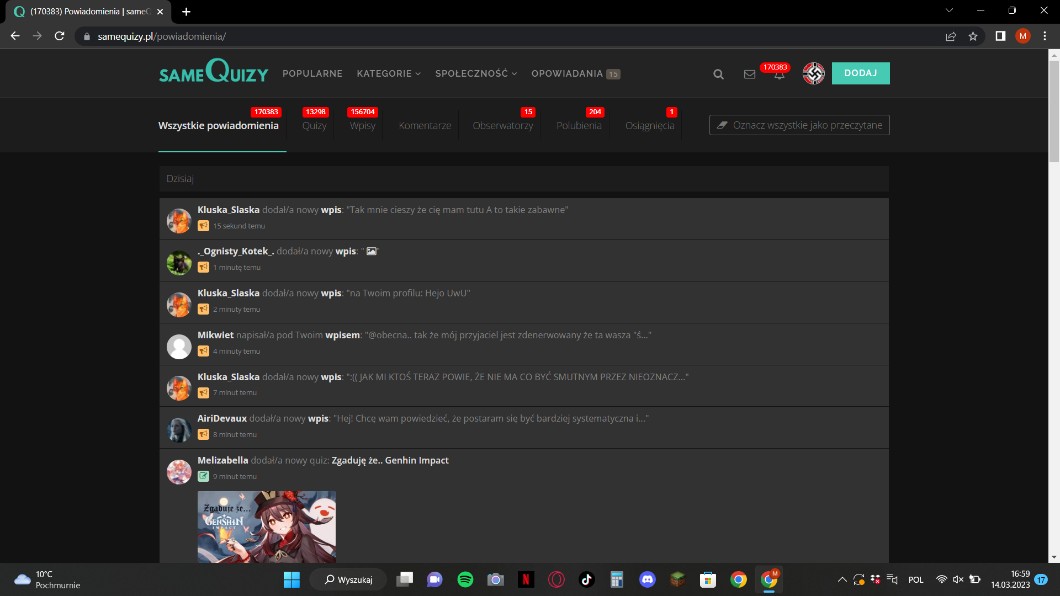The height and width of the screenshot is (596, 1060).
Task: Open Spotify from the taskbar
Action: tap(465, 579)
